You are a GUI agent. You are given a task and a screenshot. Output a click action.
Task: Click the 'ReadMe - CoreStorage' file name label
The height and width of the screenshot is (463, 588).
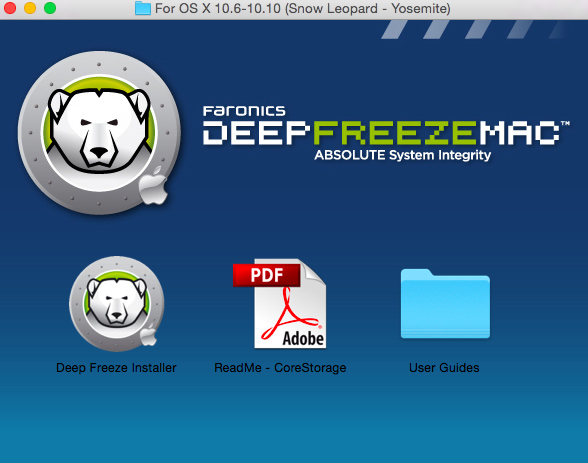[280, 368]
